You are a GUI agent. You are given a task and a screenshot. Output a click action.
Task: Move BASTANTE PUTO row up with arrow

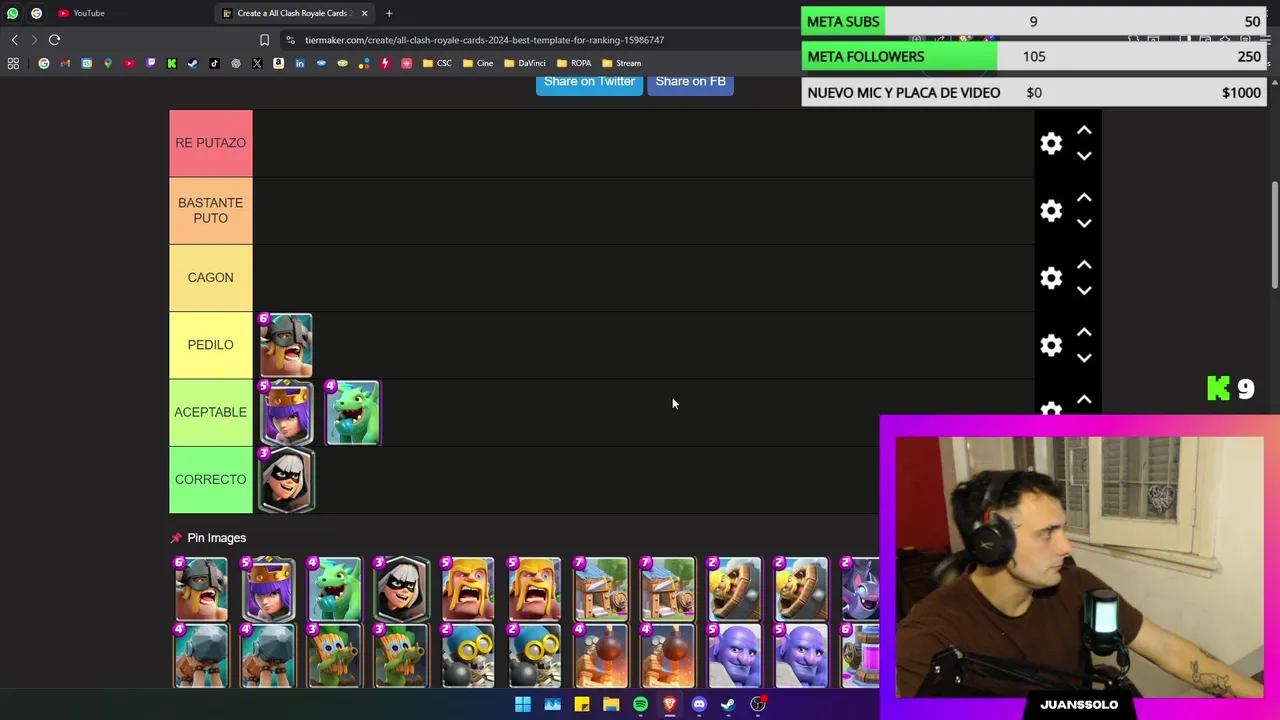pos(1084,197)
